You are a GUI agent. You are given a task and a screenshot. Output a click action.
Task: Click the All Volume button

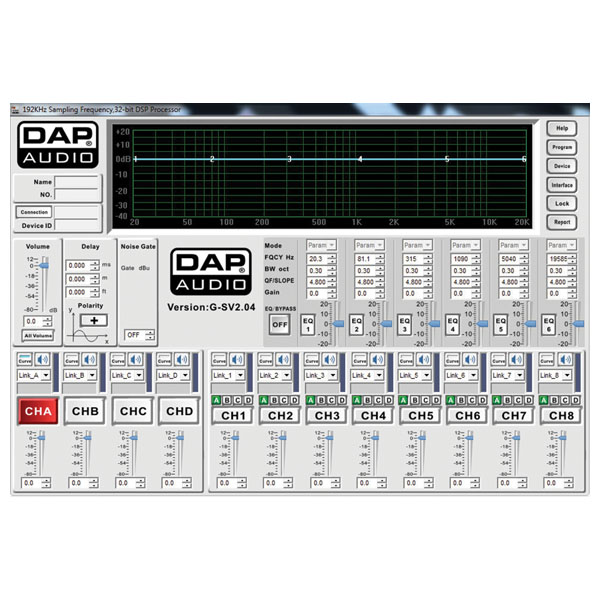(37, 336)
